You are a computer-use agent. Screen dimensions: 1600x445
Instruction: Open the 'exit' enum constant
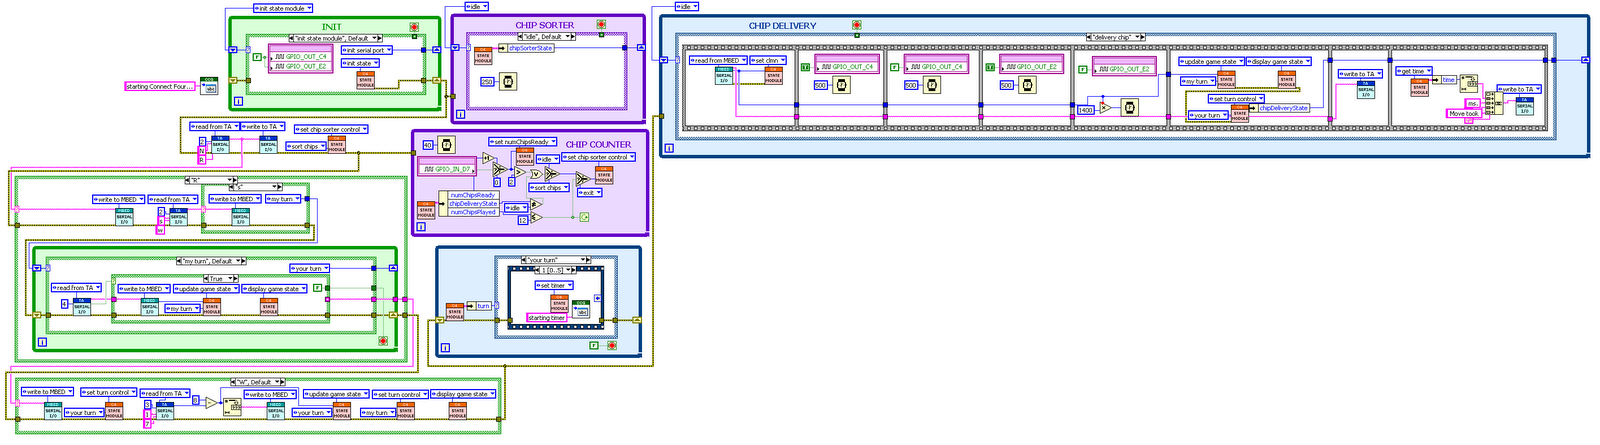click(x=589, y=193)
